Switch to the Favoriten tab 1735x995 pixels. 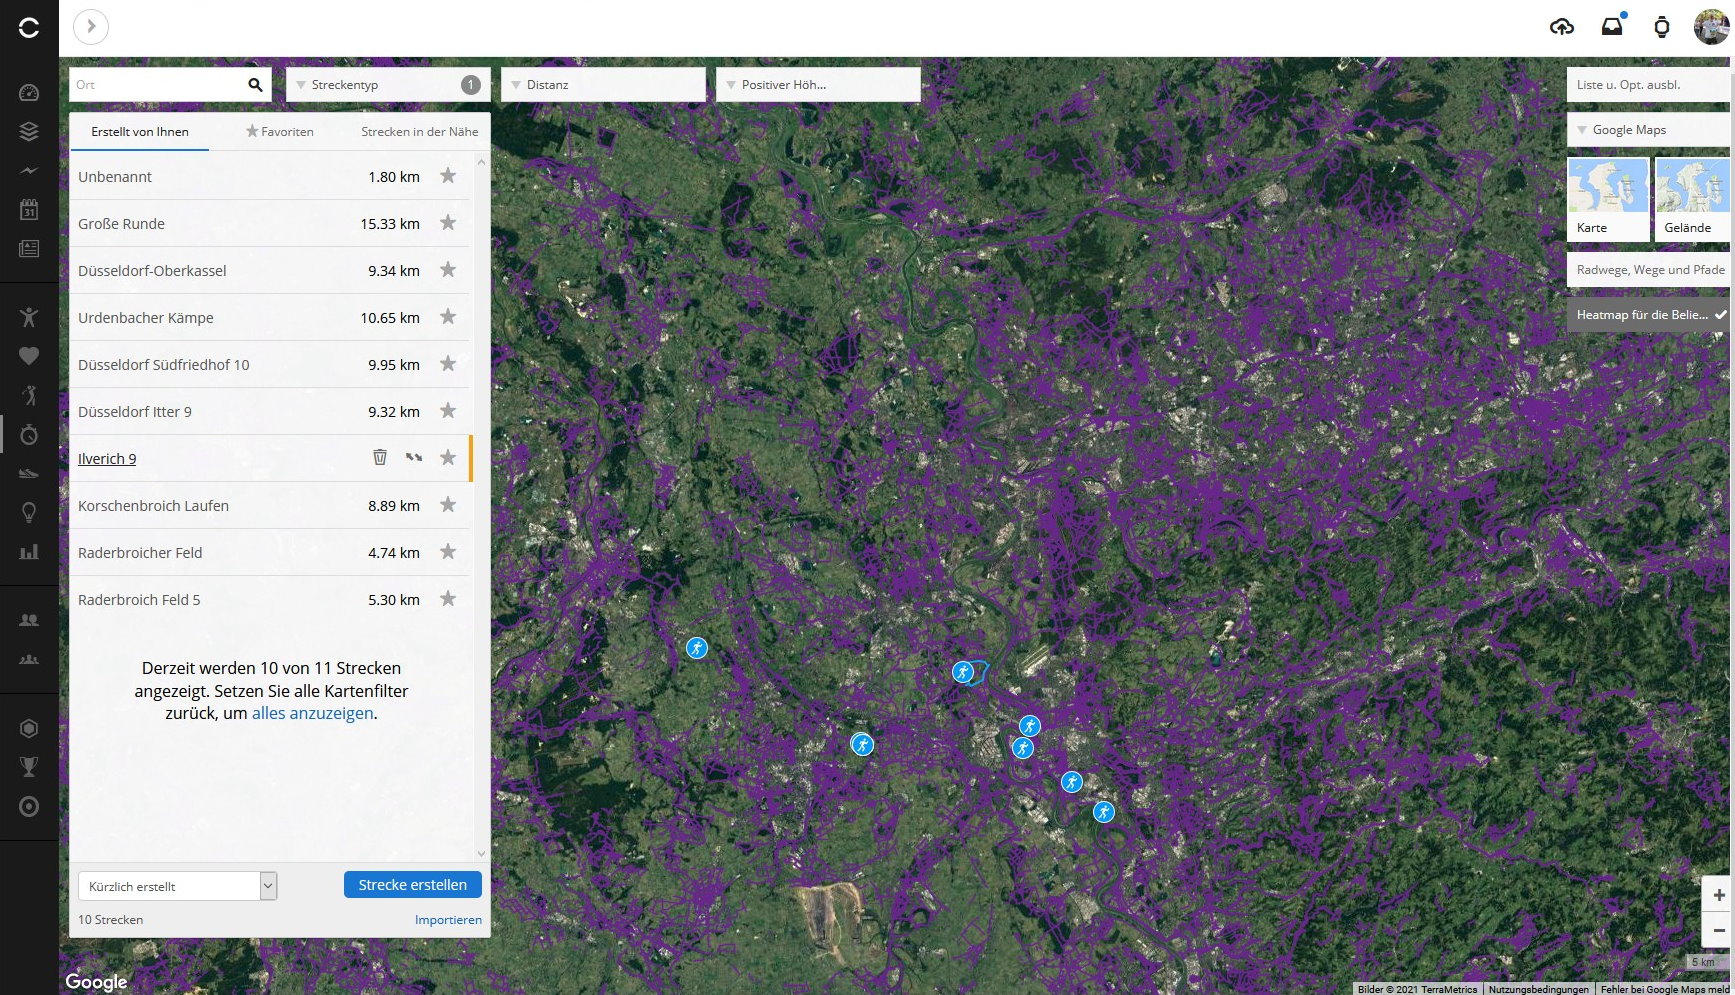[280, 132]
